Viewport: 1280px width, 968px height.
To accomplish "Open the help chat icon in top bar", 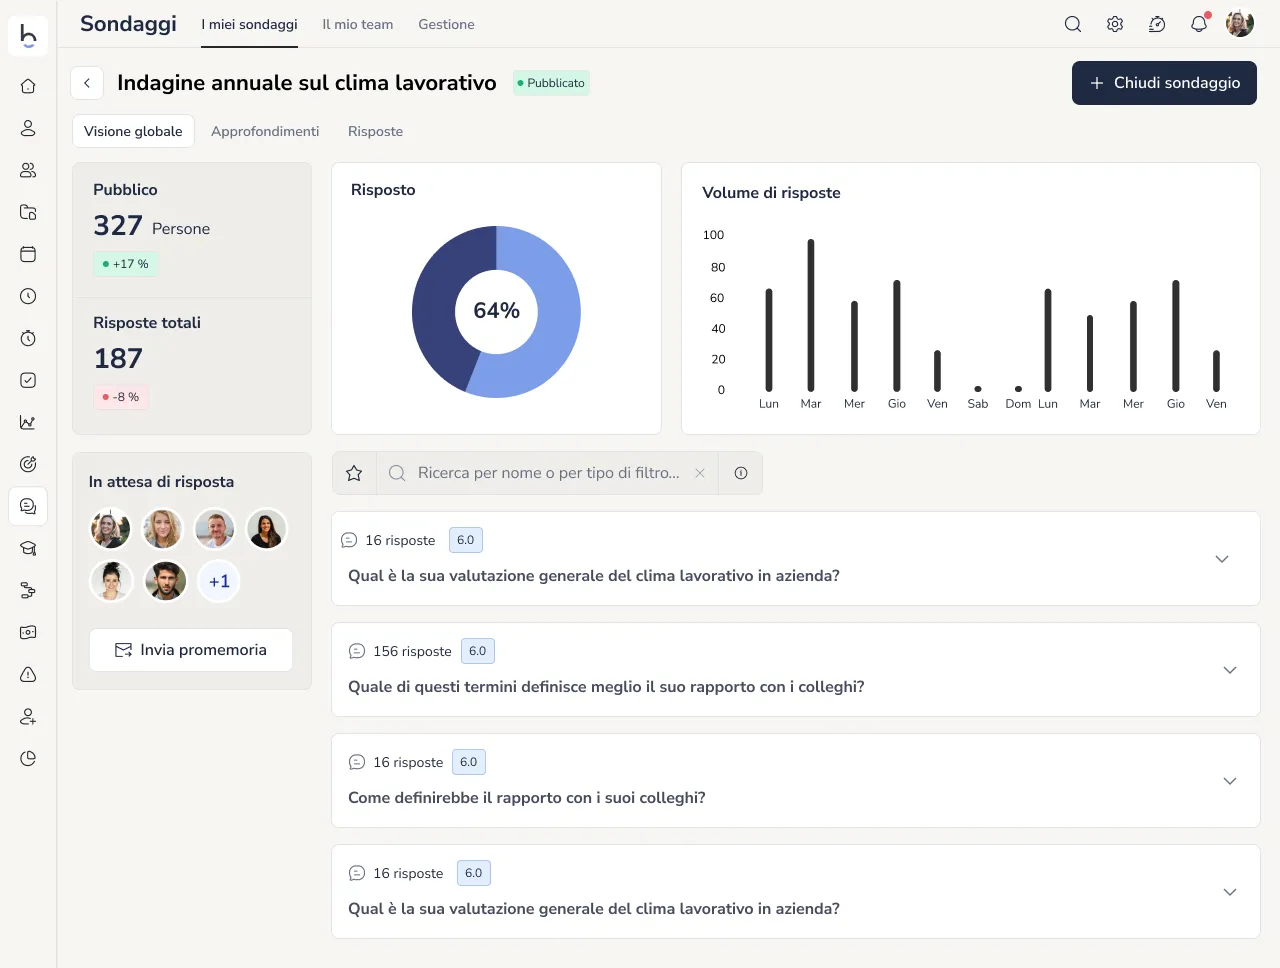I will [x=1157, y=24].
